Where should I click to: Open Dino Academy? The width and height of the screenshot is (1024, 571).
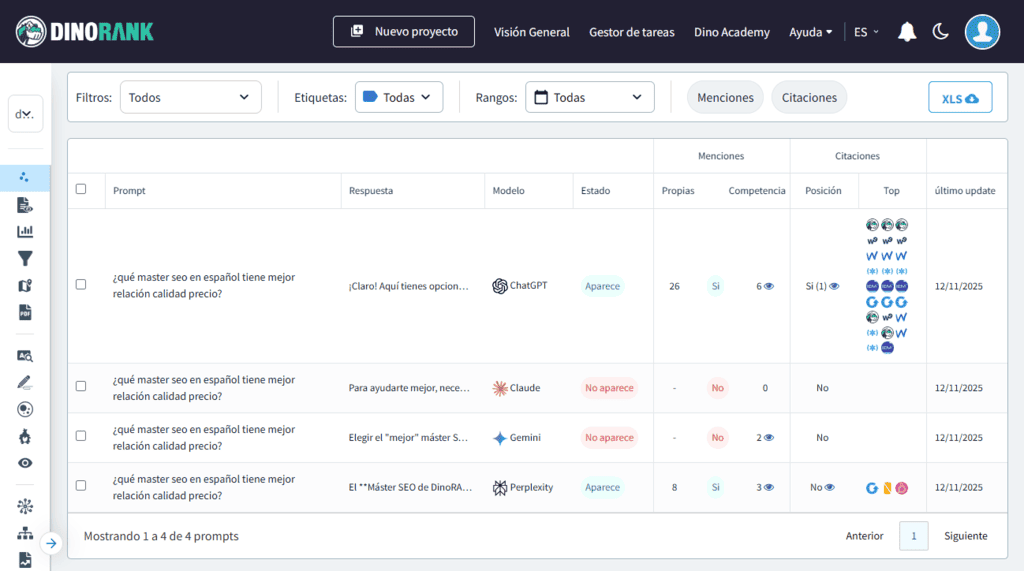pyautogui.click(x=731, y=32)
